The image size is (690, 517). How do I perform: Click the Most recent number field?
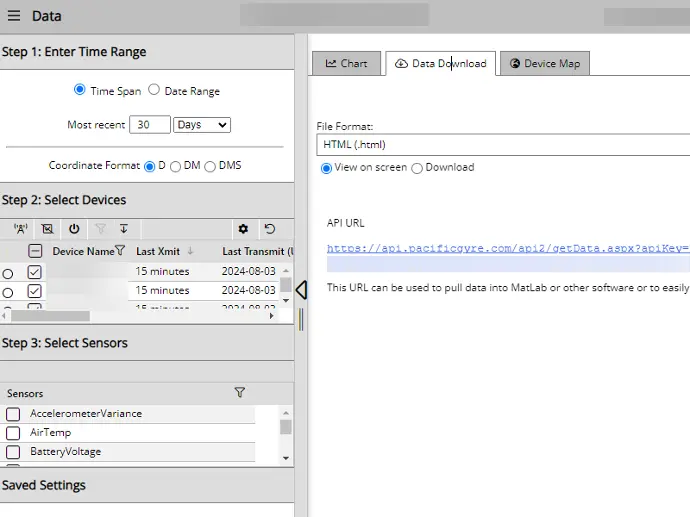149,125
